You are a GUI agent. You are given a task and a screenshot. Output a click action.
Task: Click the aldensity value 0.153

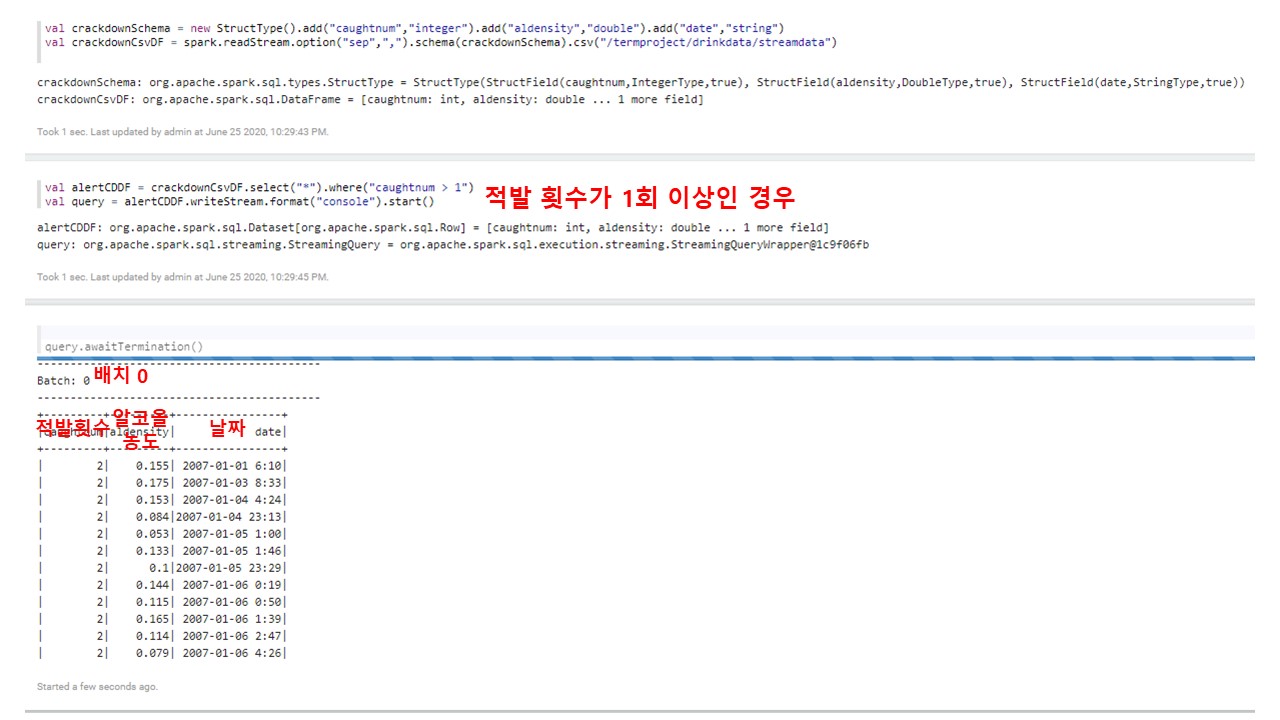point(153,500)
